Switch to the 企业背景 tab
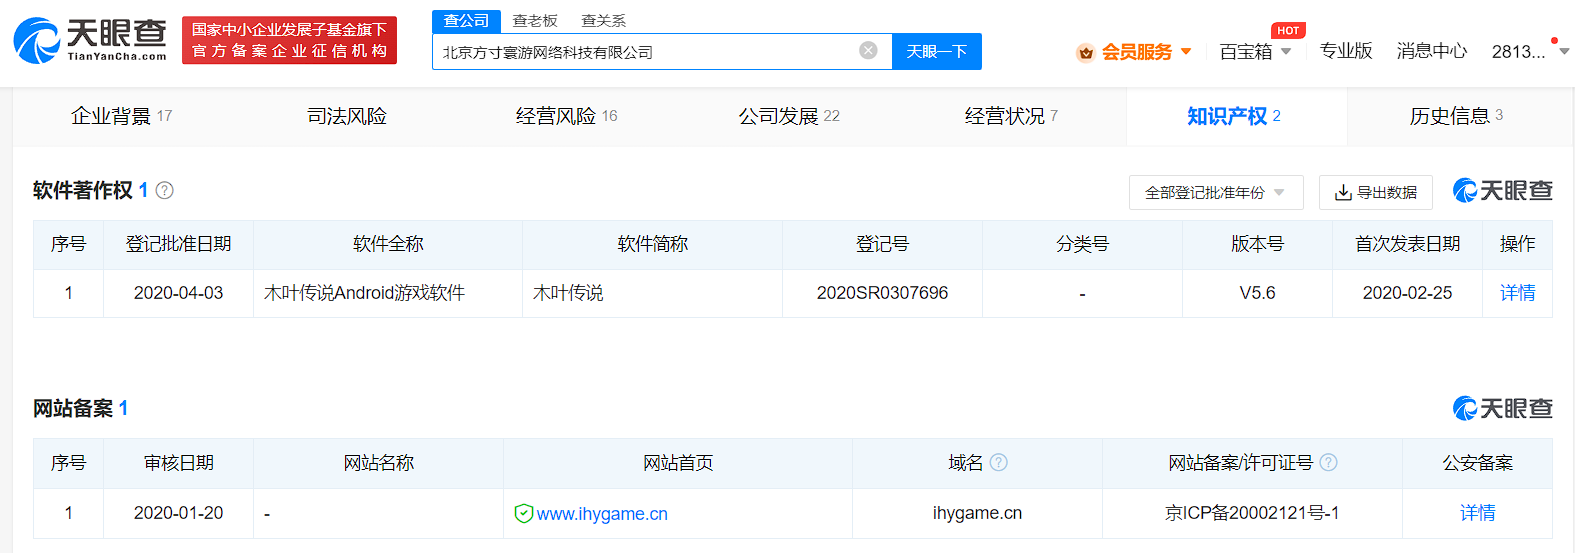1575x553 pixels. 122,117
